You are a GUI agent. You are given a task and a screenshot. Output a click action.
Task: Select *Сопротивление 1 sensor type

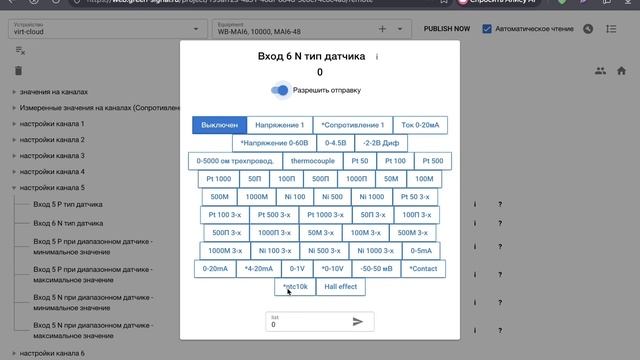tap(353, 125)
